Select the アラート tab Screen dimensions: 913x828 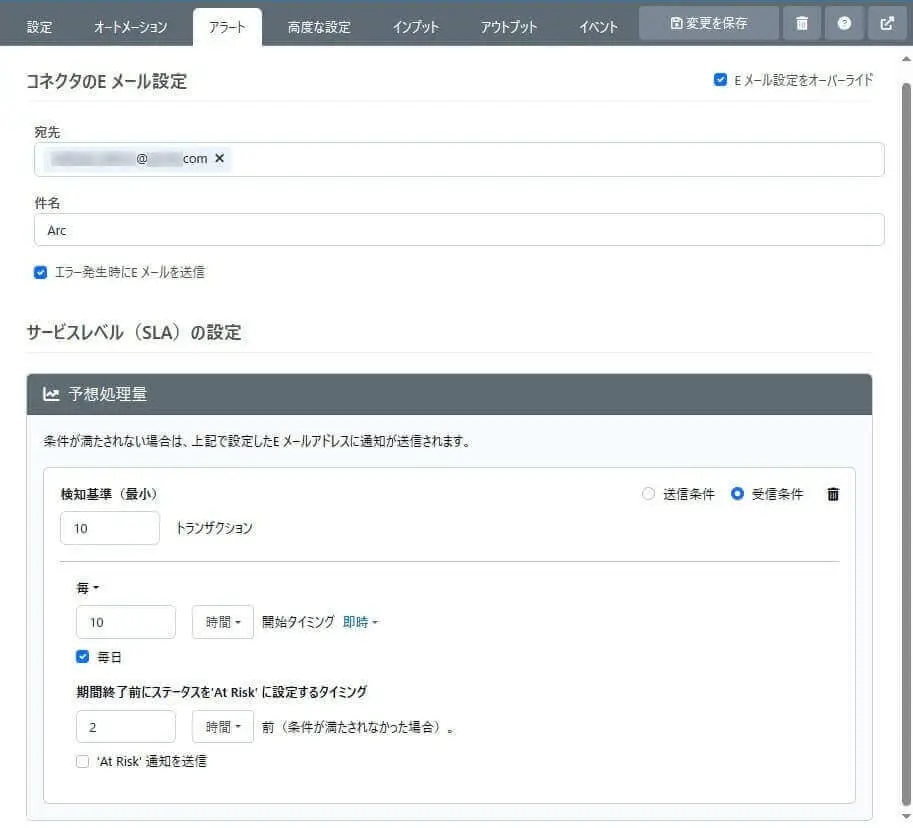pyautogui.click(x=228, y=27)
